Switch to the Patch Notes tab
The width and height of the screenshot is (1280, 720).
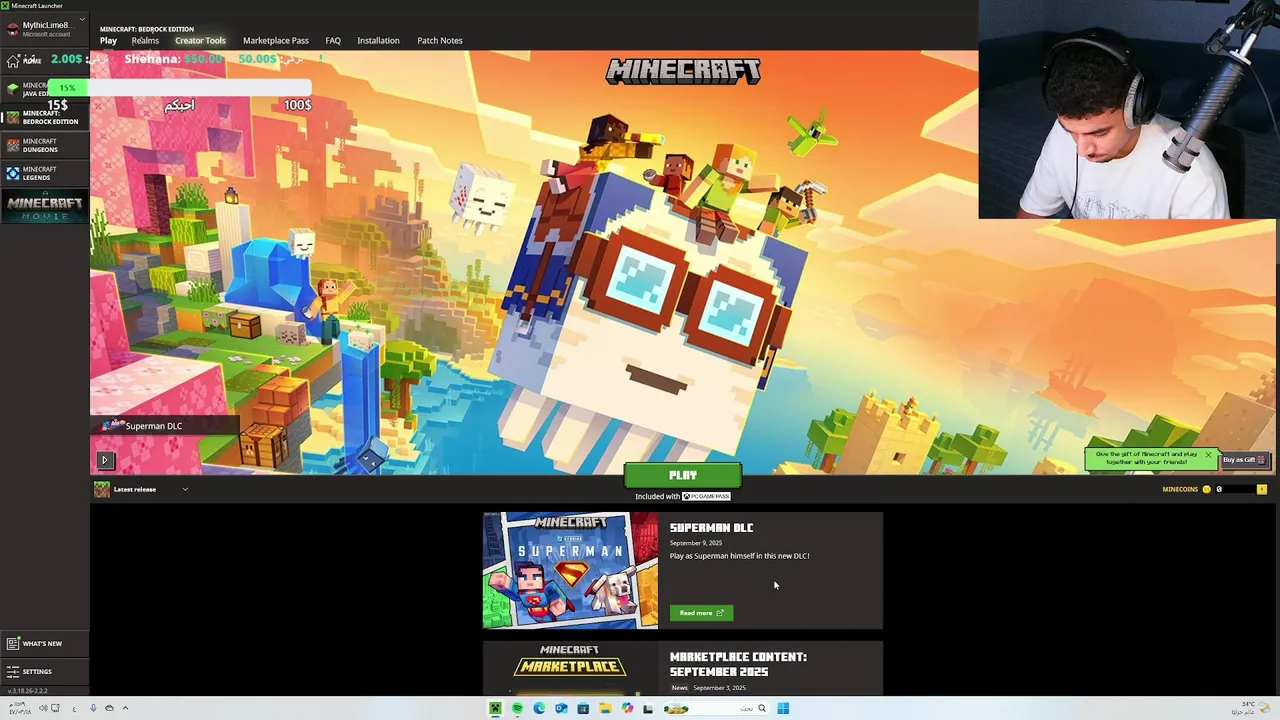439,41
